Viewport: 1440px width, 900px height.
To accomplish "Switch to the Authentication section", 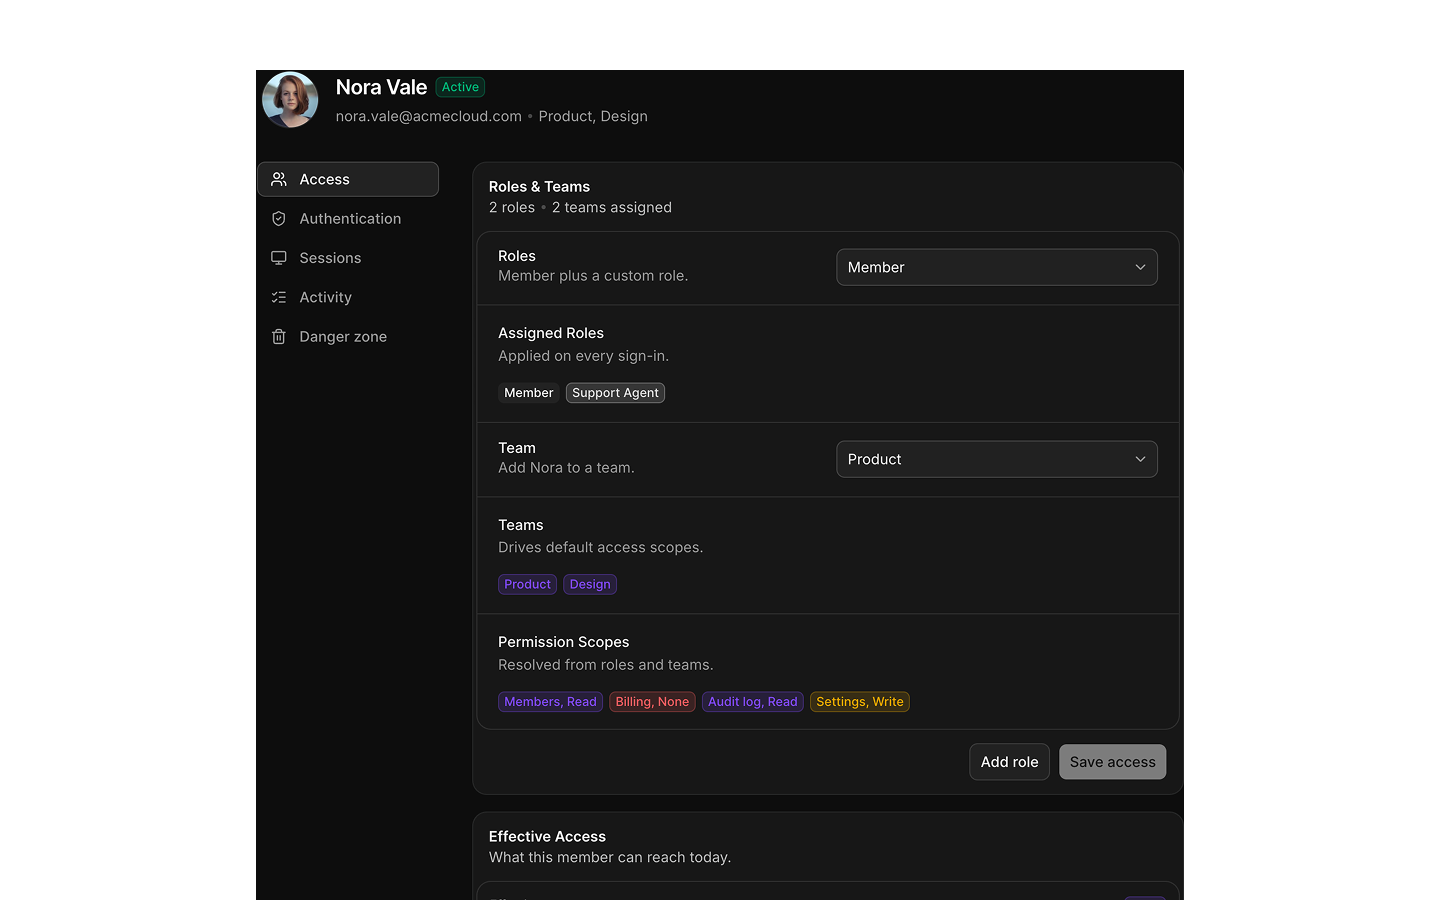I will (348, 219).
